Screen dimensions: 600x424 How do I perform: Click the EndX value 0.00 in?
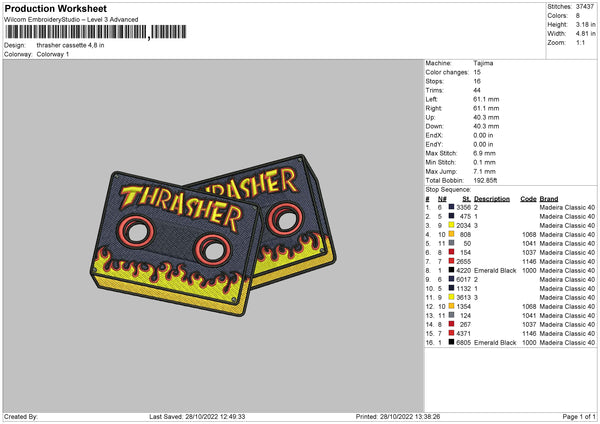[x=483, y=135]
